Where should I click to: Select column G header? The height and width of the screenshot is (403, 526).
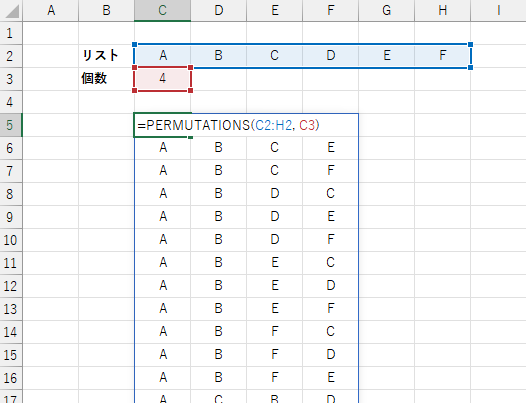387,10
